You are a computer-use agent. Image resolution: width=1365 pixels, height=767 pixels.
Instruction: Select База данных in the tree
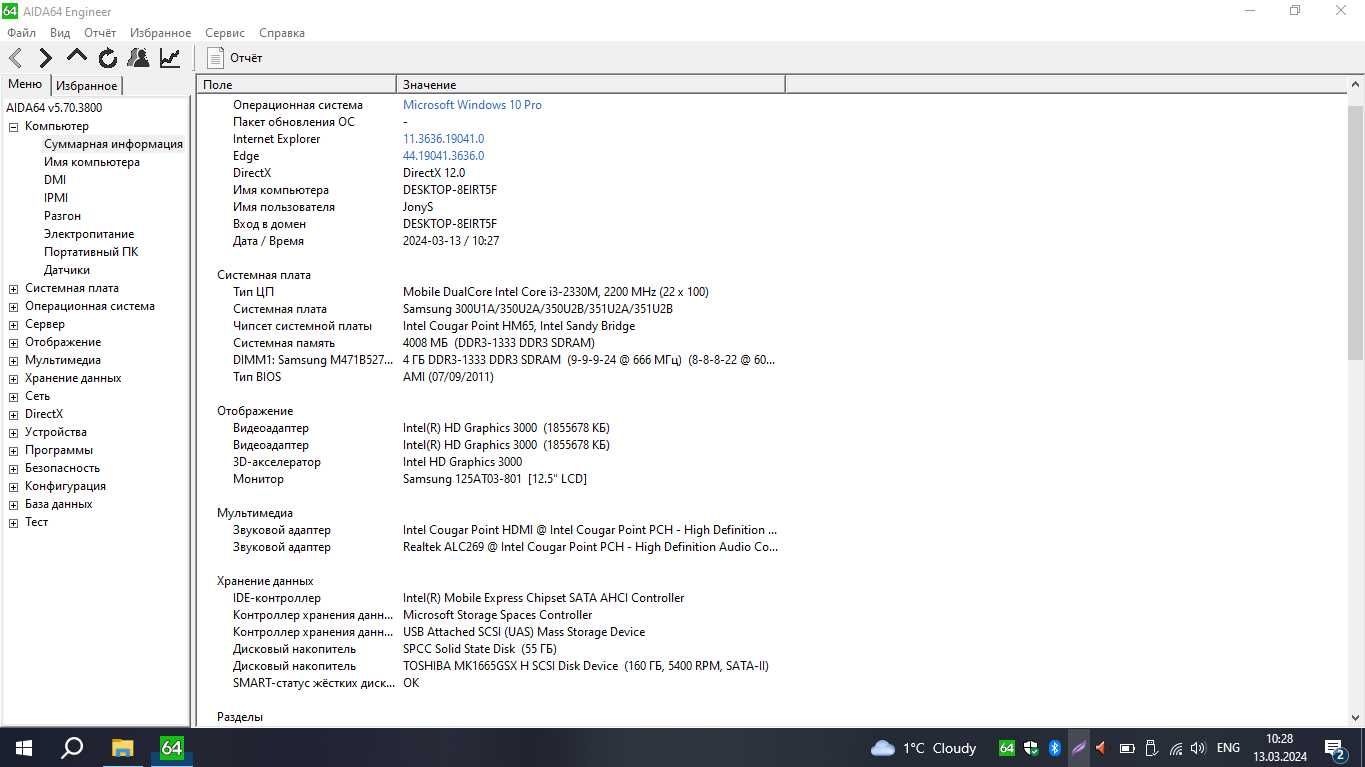pyautogui.click(x=58, y=504)
